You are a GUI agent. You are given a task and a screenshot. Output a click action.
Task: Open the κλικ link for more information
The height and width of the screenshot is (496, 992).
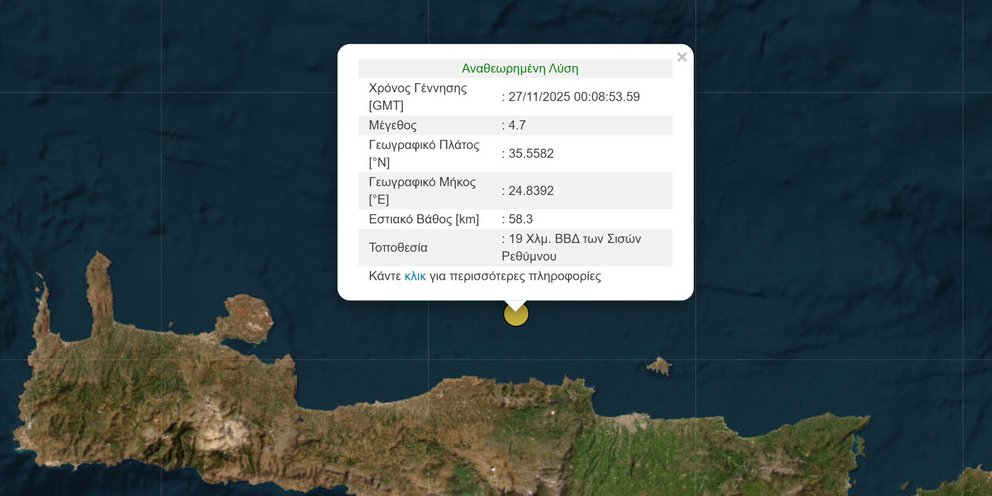(415, 276)
